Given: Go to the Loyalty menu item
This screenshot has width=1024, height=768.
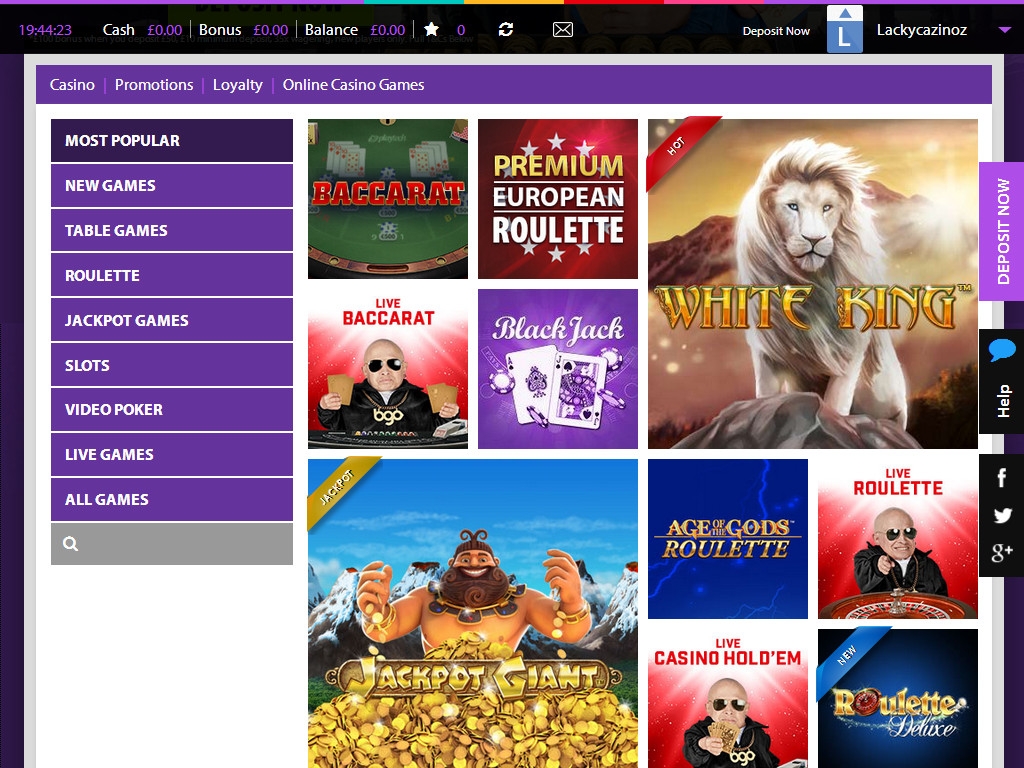Looking at the screenshot, I should 237,85.
